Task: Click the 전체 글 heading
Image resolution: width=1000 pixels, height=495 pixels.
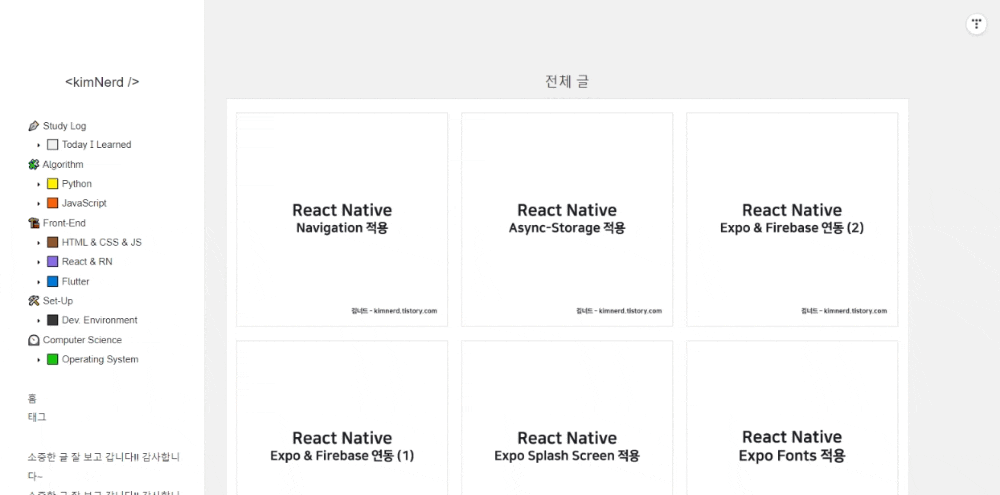Action: (x=567, y=82)
